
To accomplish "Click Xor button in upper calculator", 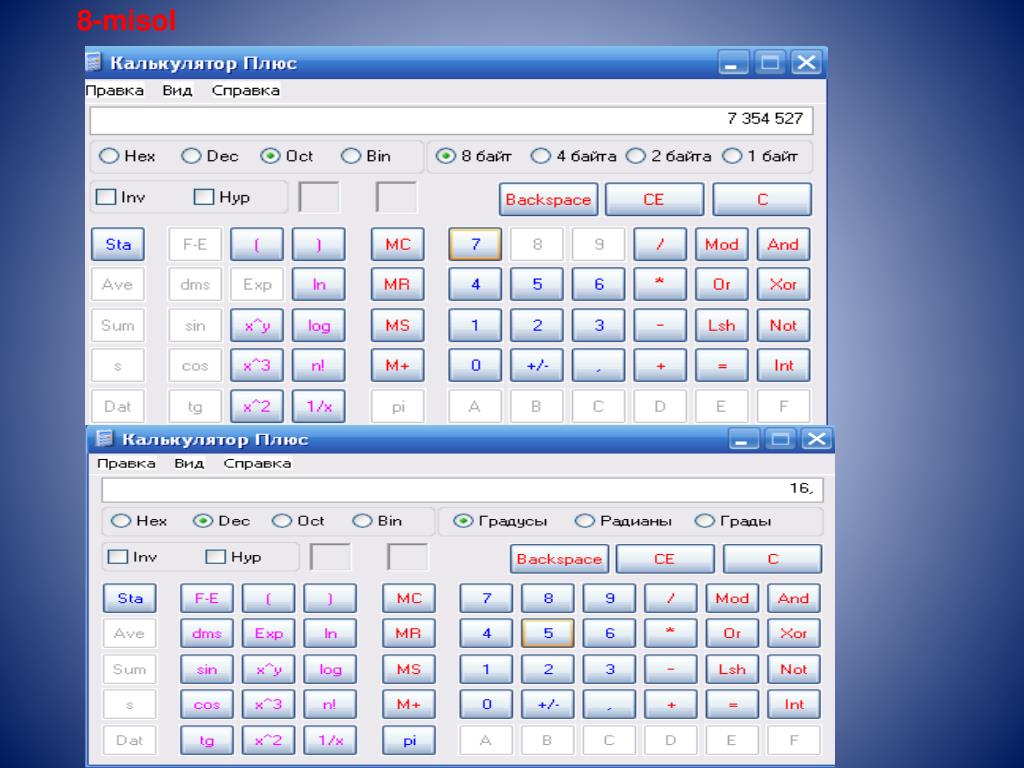I will coord(783,285).
